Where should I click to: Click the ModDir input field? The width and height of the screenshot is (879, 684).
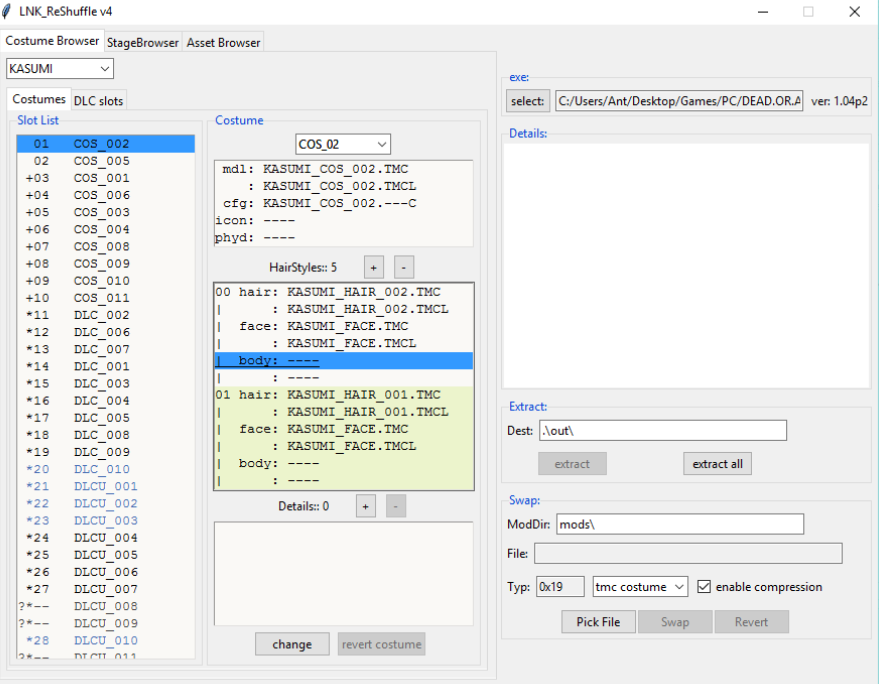[x=679, y=524]
